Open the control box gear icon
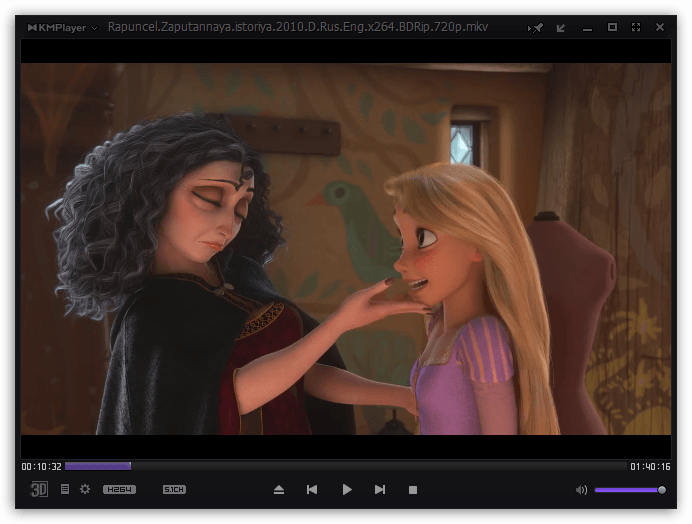 [85, 489]
